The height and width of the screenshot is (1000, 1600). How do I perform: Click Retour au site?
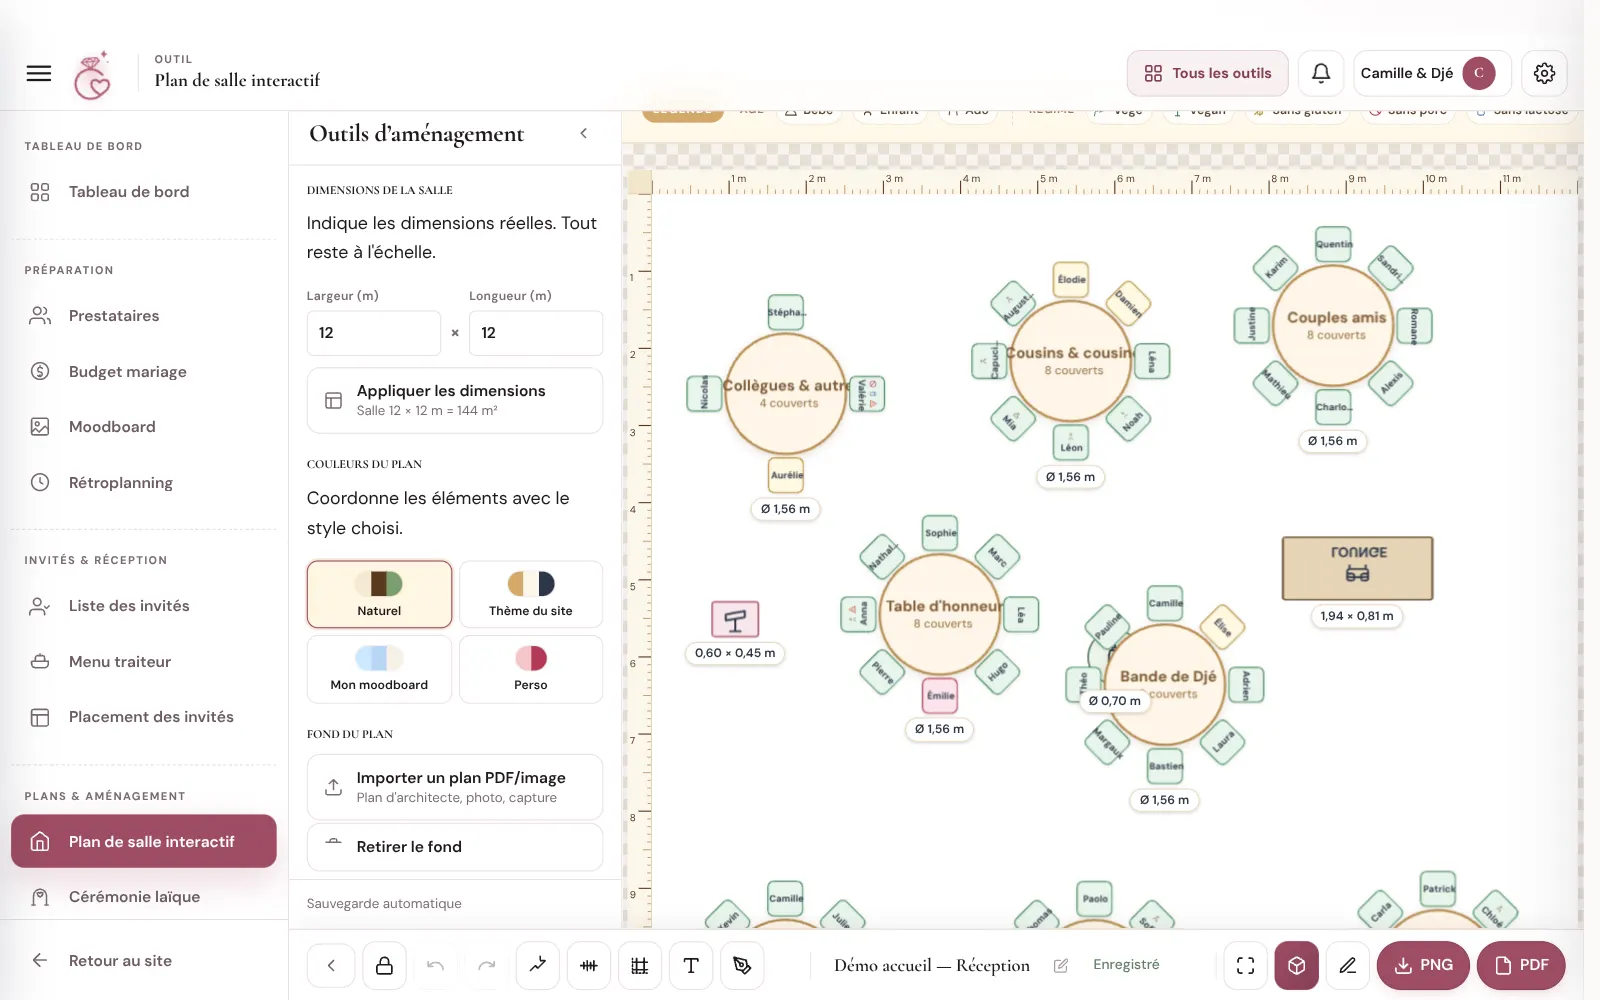tap(144, 961)
